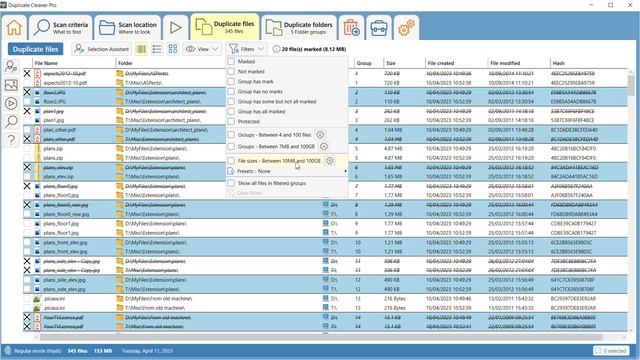The height and width of the screenshot is (360, 640).
Task: Switch to thumbnail grid view icon
Action: tap(173, 49)
